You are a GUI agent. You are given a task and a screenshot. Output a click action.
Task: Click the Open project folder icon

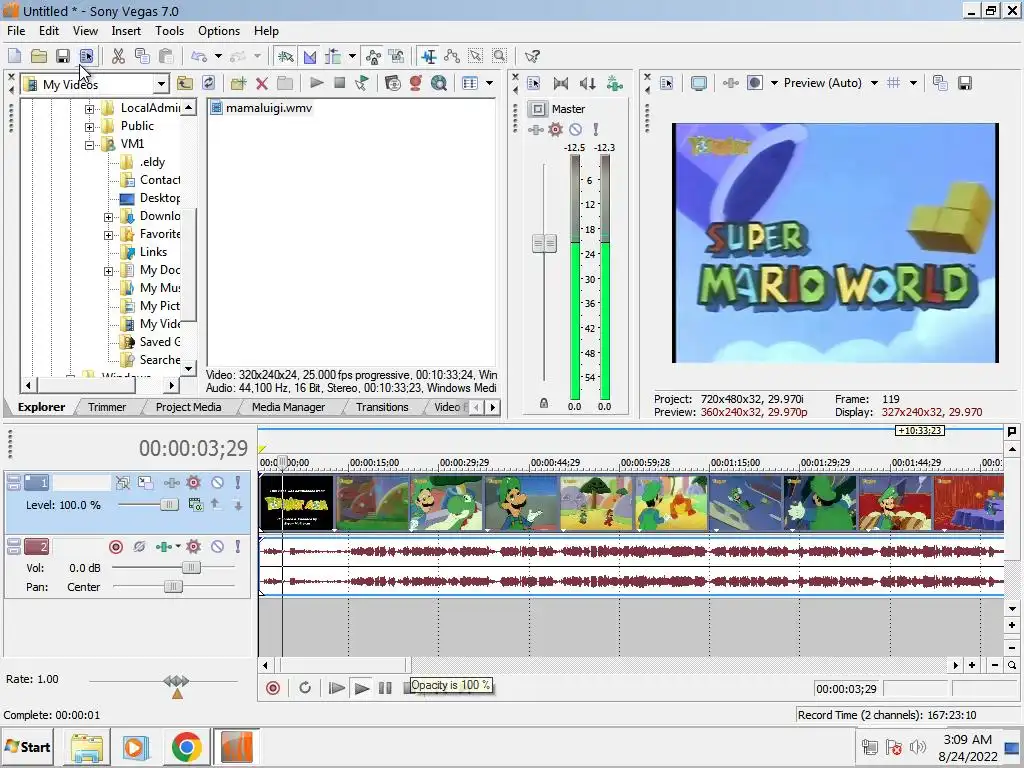click(39, 56)
